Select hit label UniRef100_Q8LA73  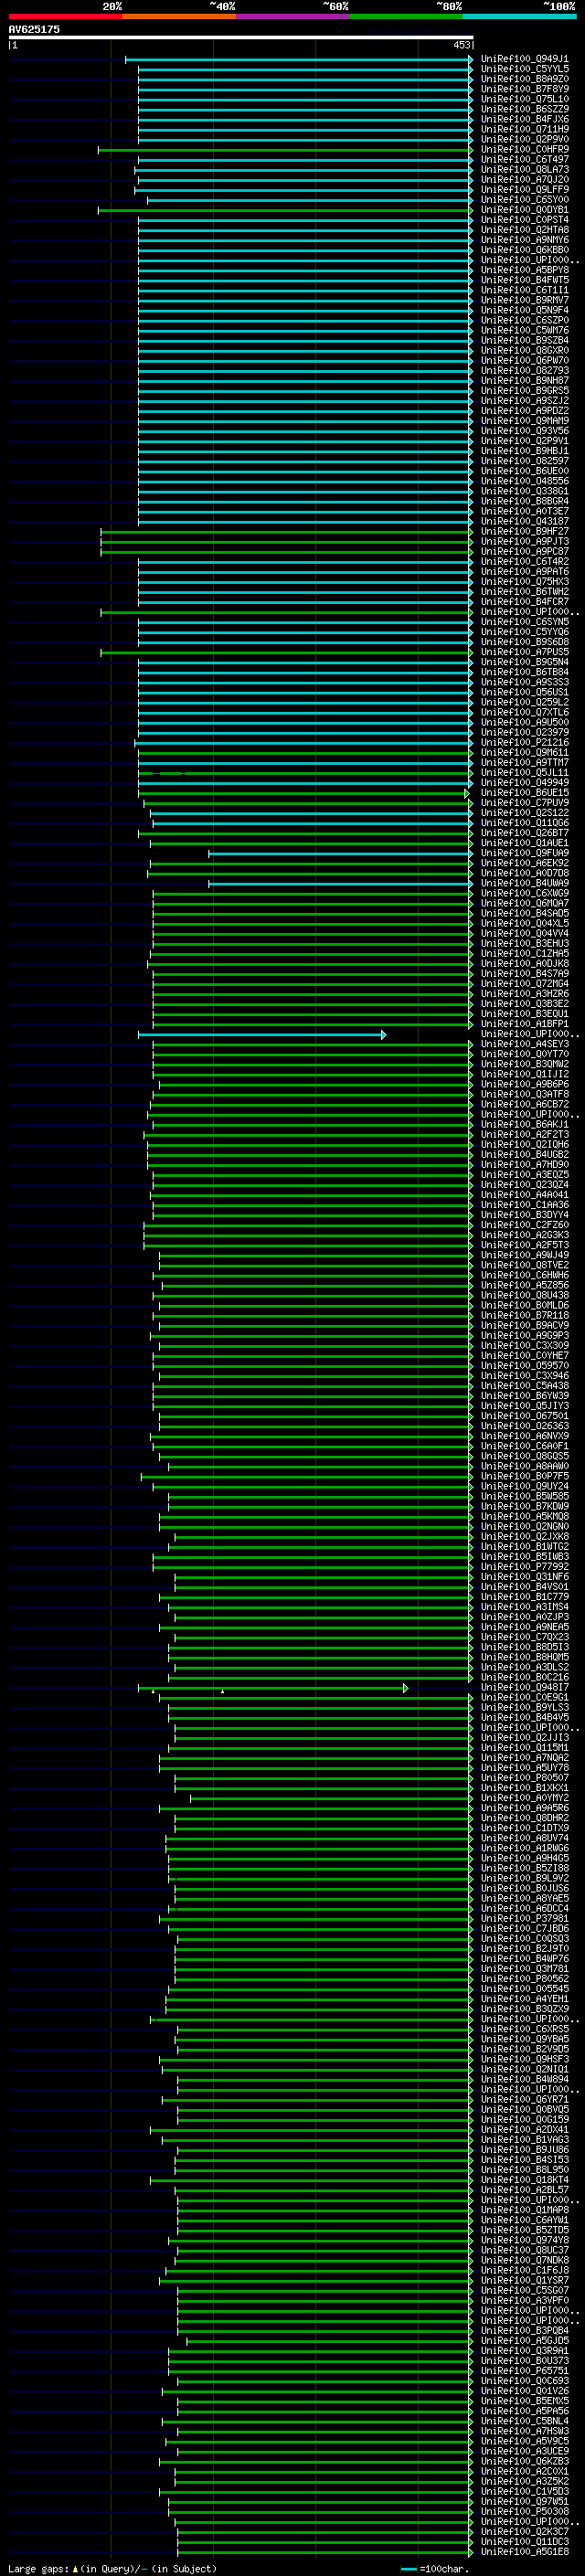[x=525, y=170]
